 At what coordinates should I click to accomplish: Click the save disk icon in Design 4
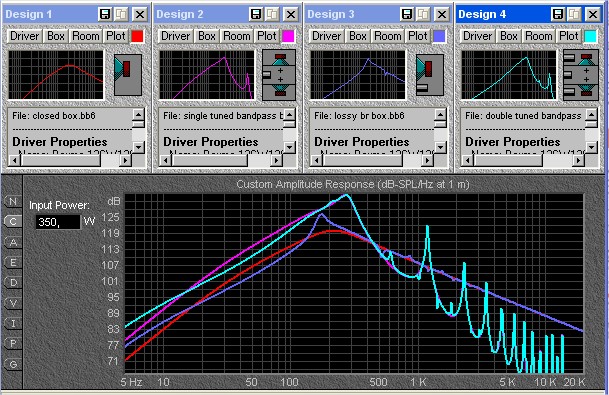point(558,15)
